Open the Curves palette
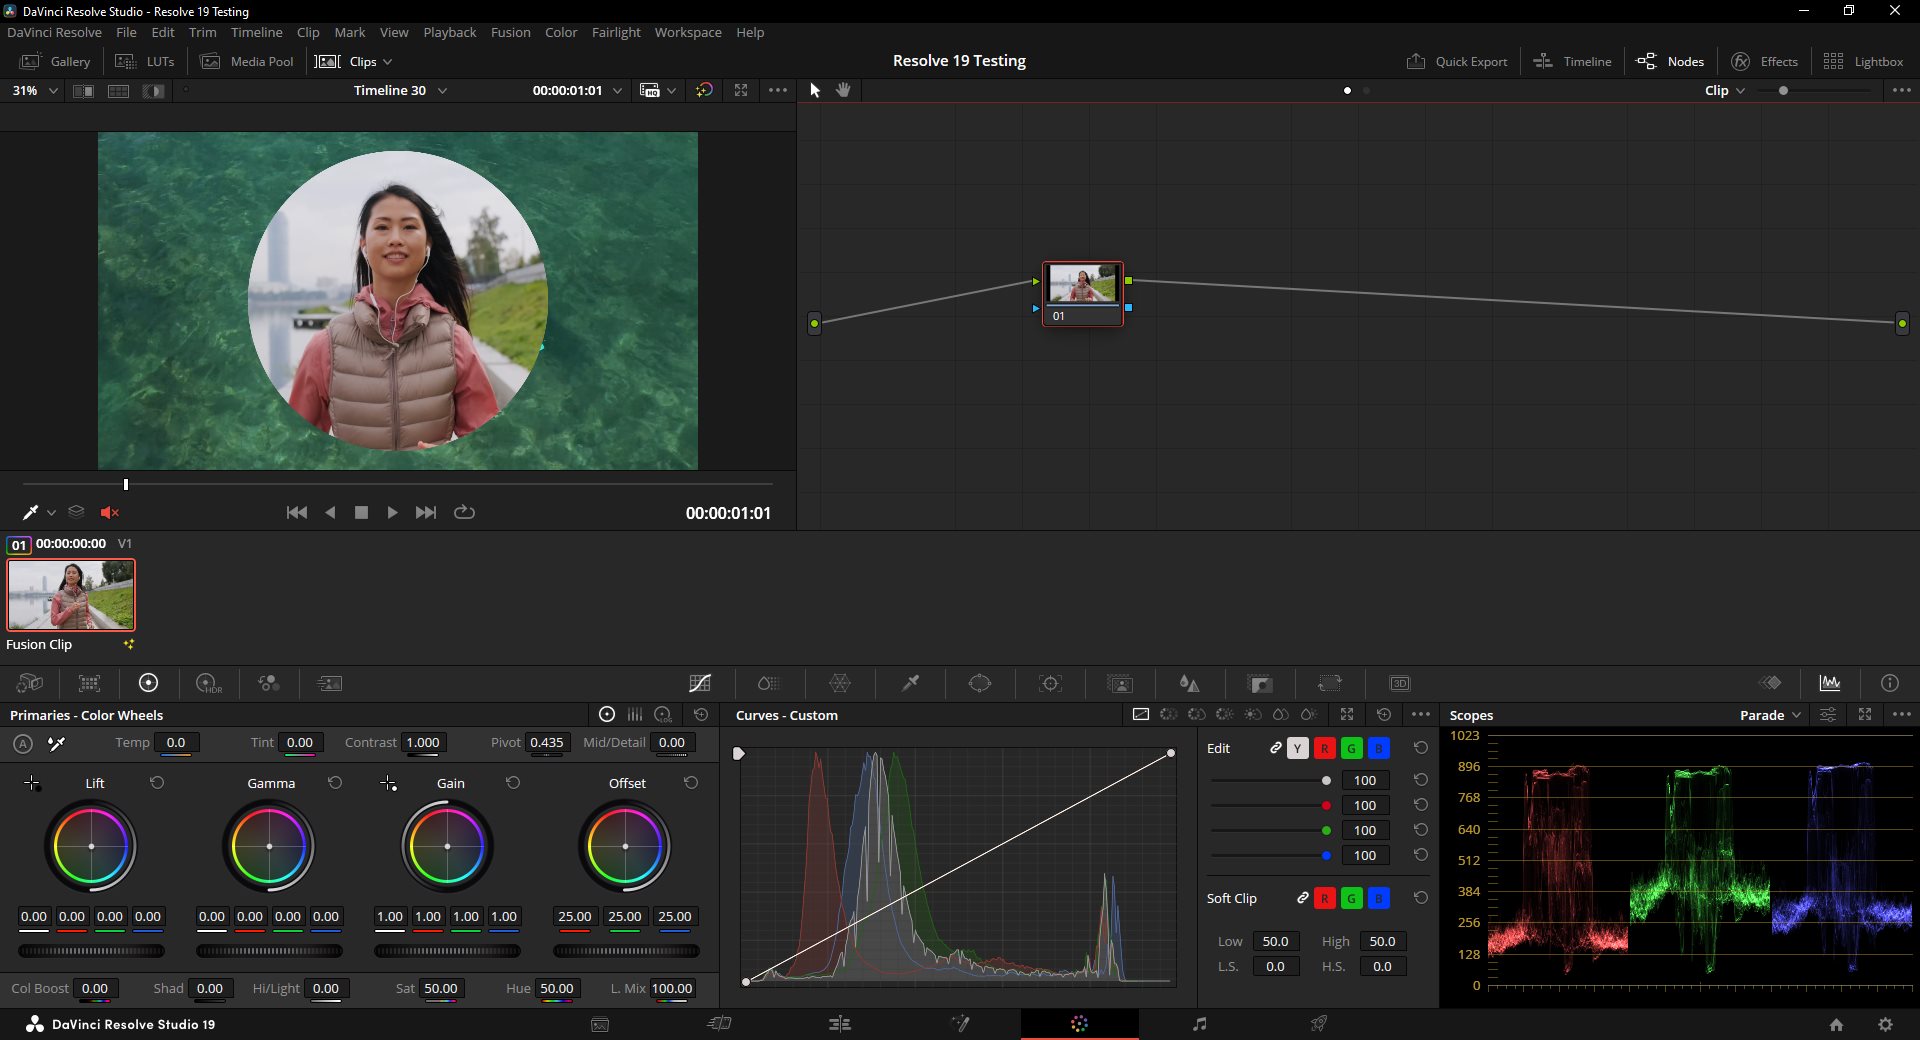 click(x=700, y=683)
